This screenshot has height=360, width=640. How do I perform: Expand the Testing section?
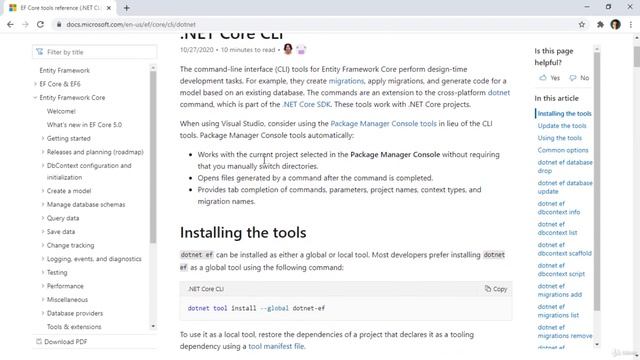click(42, 272)
